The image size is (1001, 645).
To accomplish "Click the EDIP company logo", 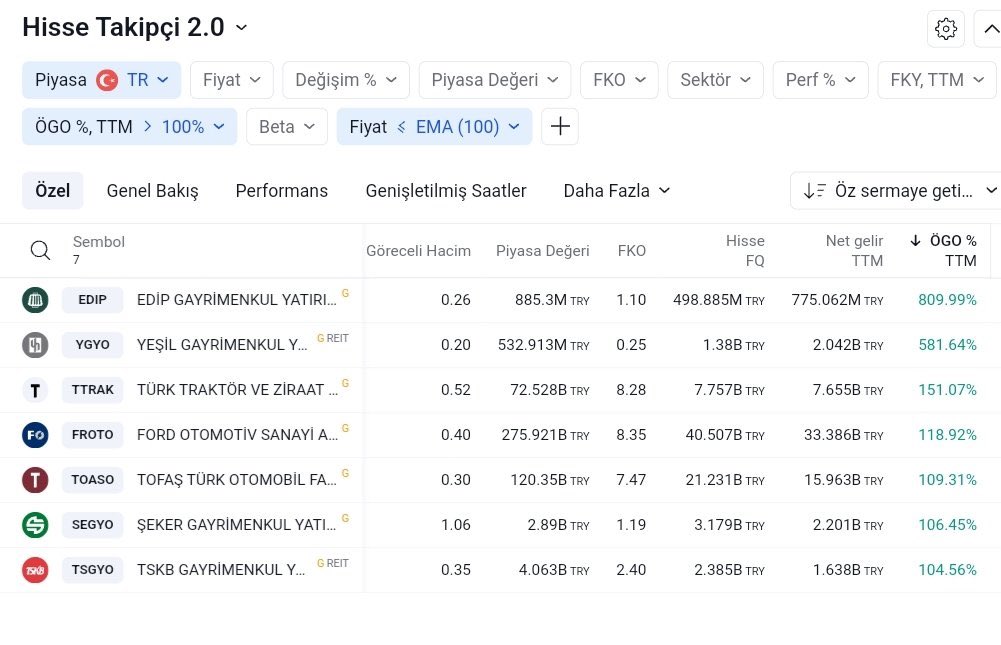I will [35, 300].
